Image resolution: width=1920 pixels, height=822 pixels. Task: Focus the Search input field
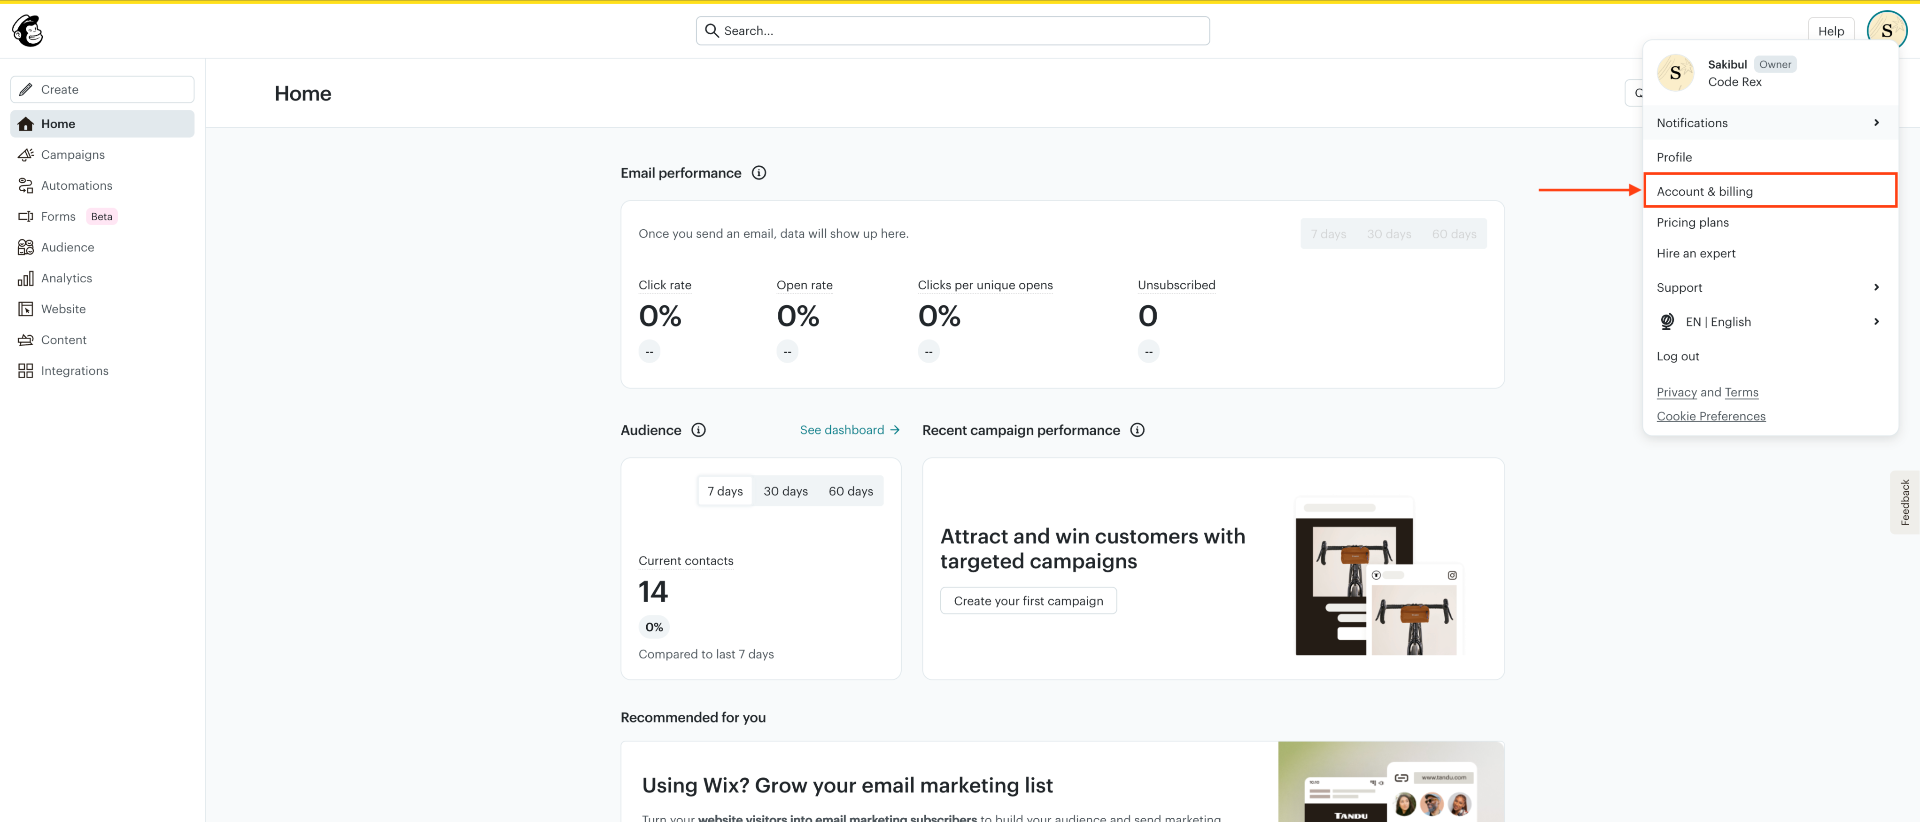pyautogui.click(x=953, y=30)
